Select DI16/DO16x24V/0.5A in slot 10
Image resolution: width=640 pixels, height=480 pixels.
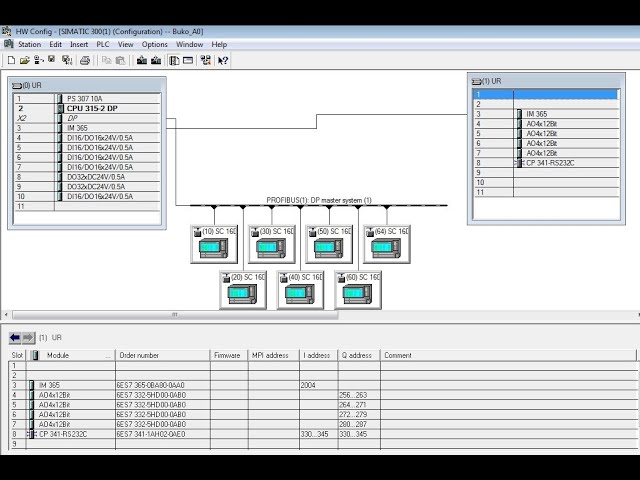click(x=87, y=196)
